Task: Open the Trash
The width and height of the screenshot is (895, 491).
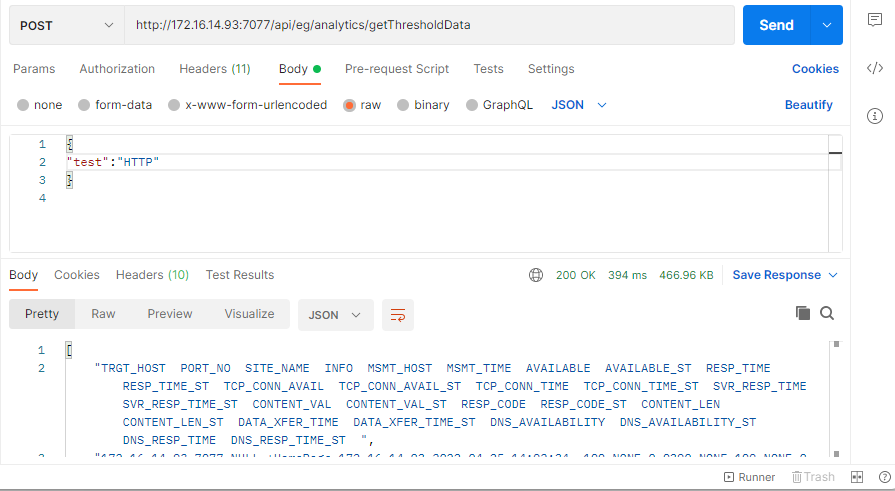Action: tap(813, 477)
